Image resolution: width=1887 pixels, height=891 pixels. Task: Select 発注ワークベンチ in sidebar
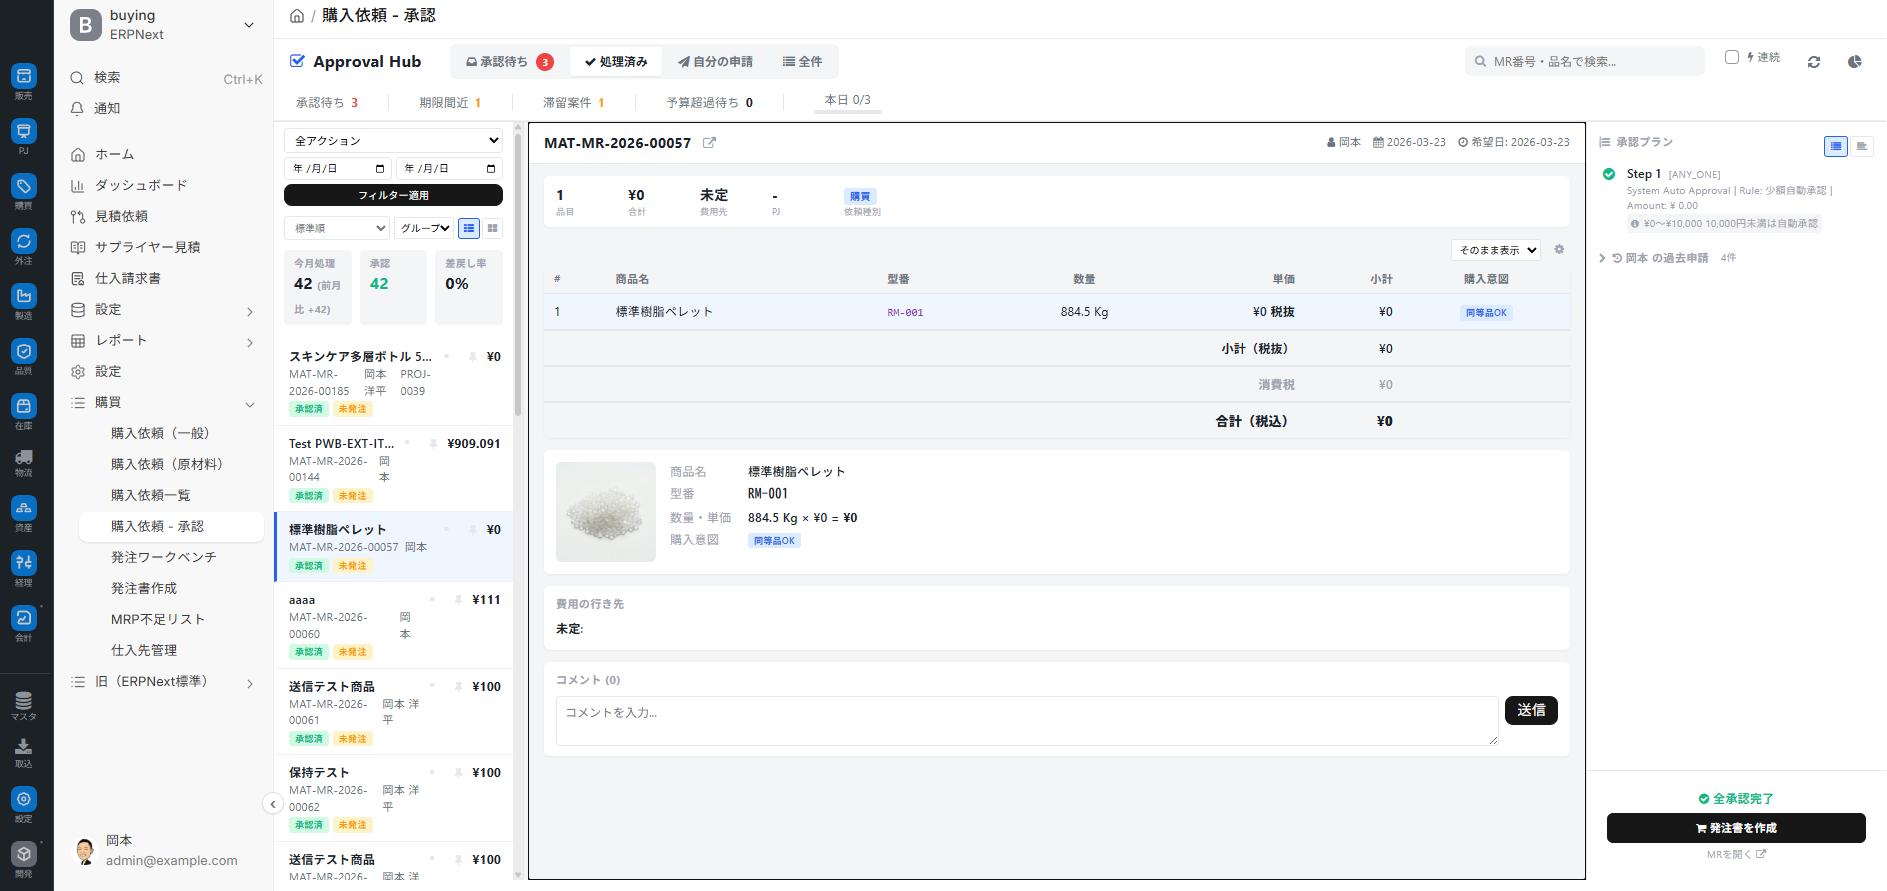163,557
